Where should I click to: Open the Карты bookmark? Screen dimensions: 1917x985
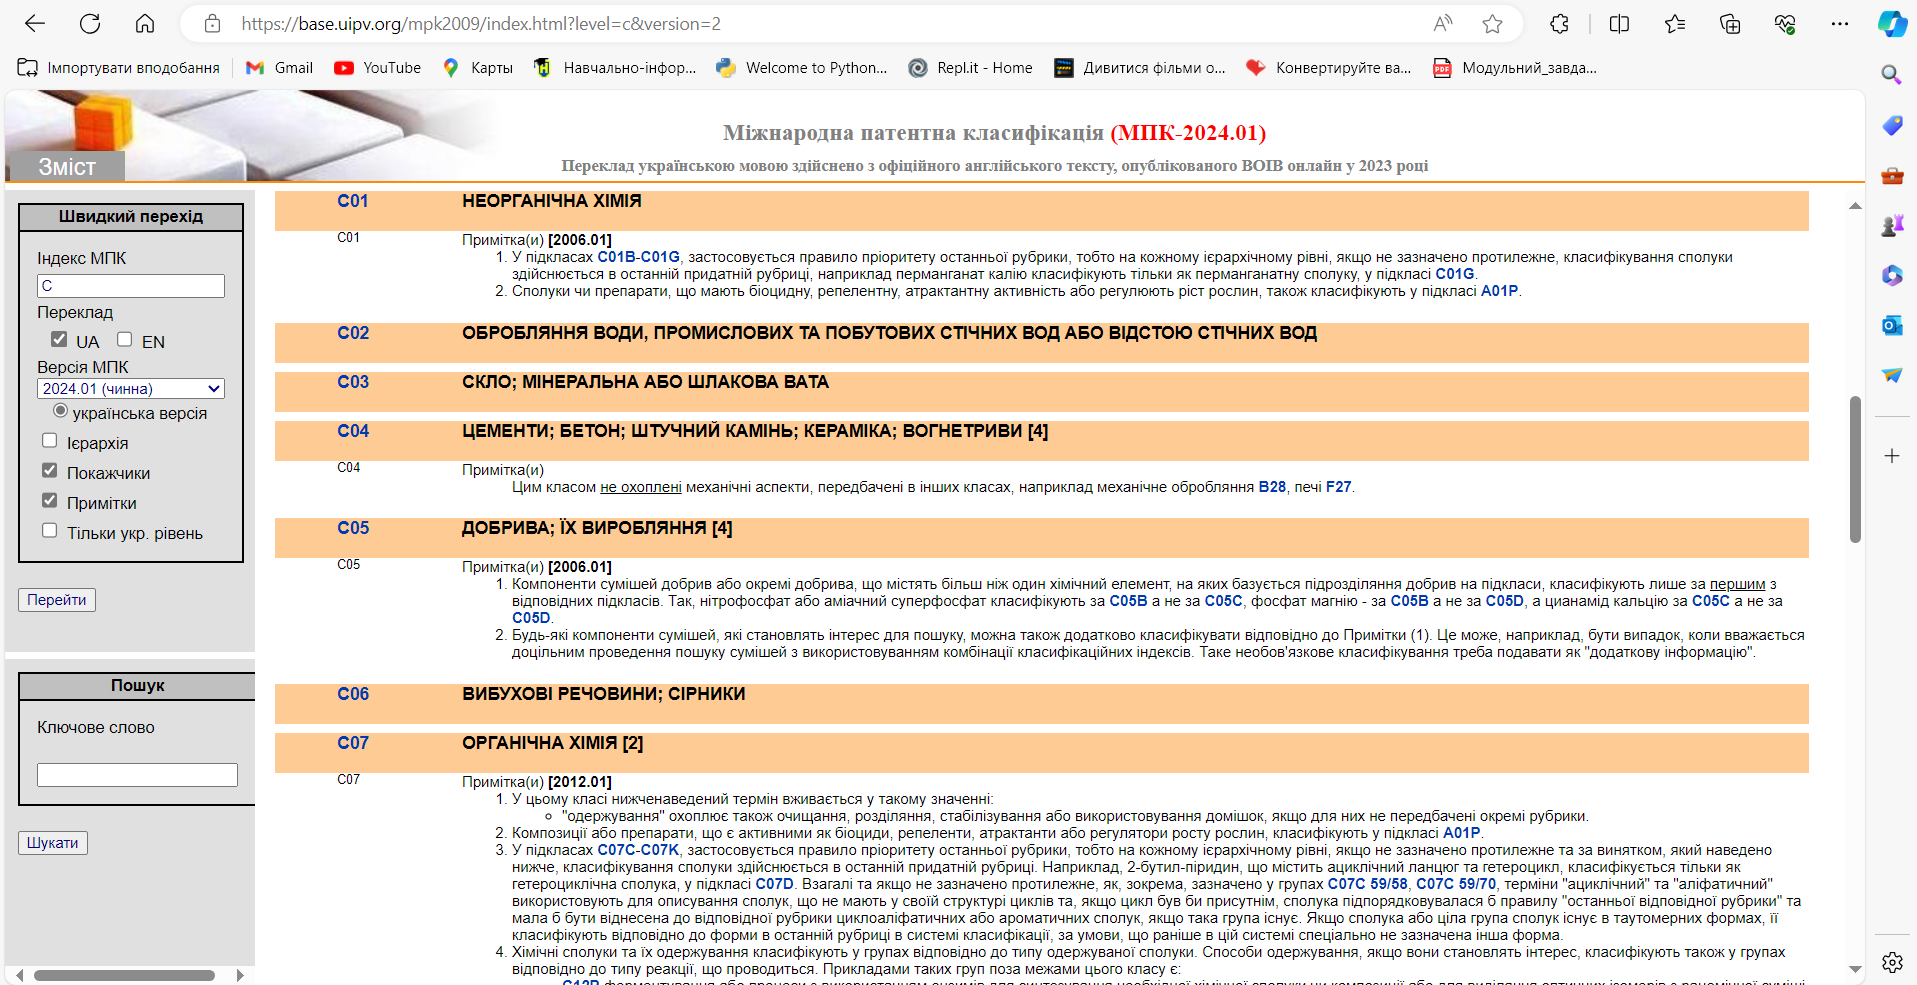point(478,68)
